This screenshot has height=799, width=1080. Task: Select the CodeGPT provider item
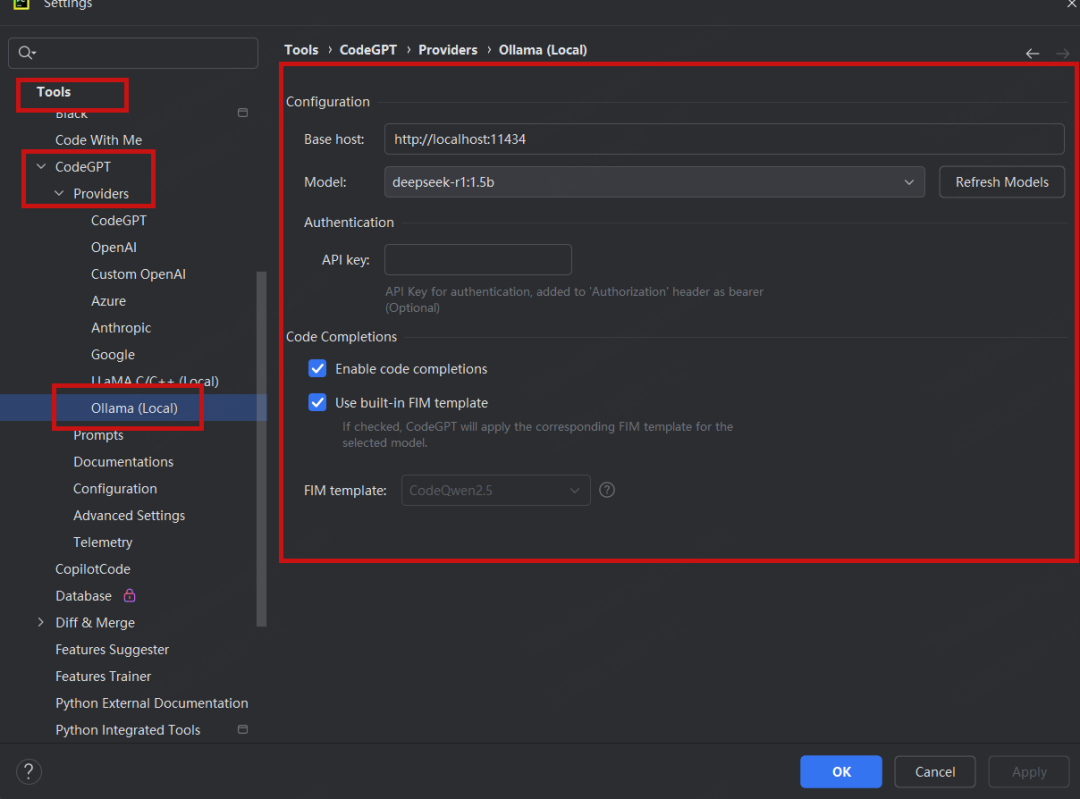[118, 220]
